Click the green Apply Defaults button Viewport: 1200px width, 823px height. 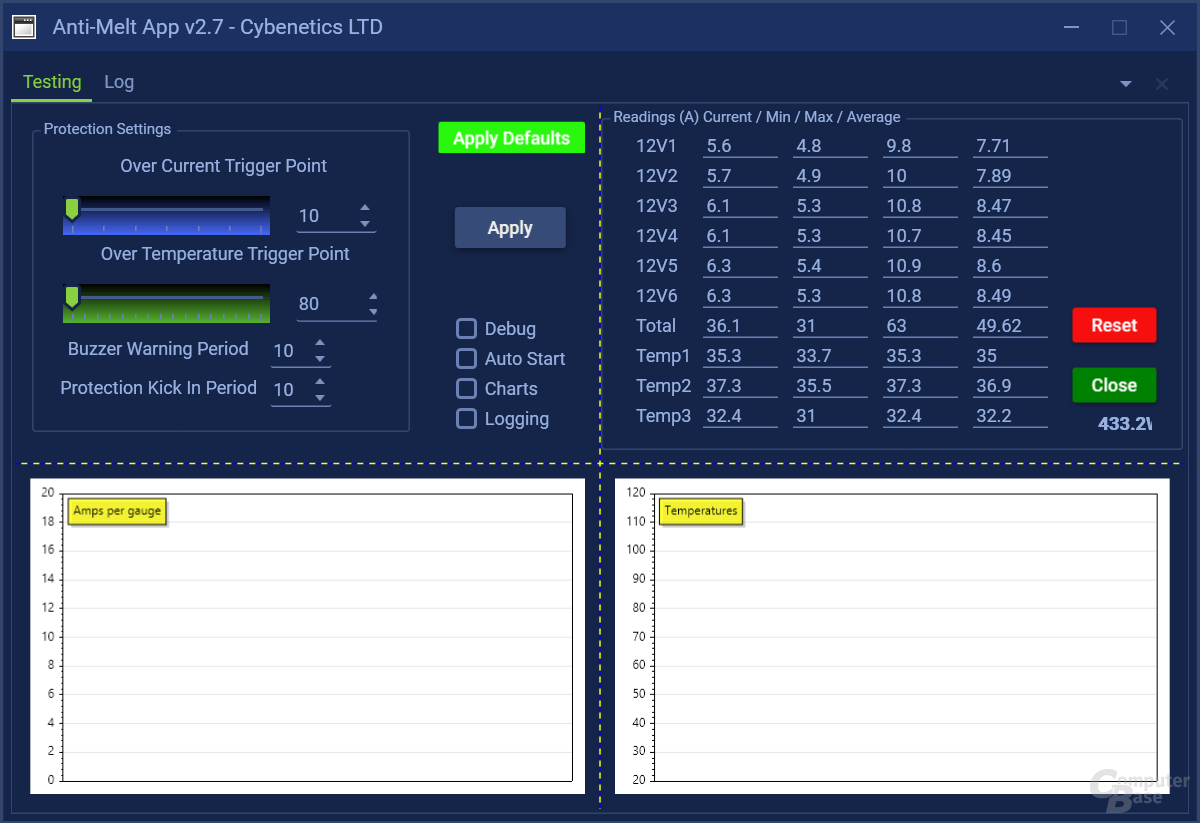[x=511, y=138]
